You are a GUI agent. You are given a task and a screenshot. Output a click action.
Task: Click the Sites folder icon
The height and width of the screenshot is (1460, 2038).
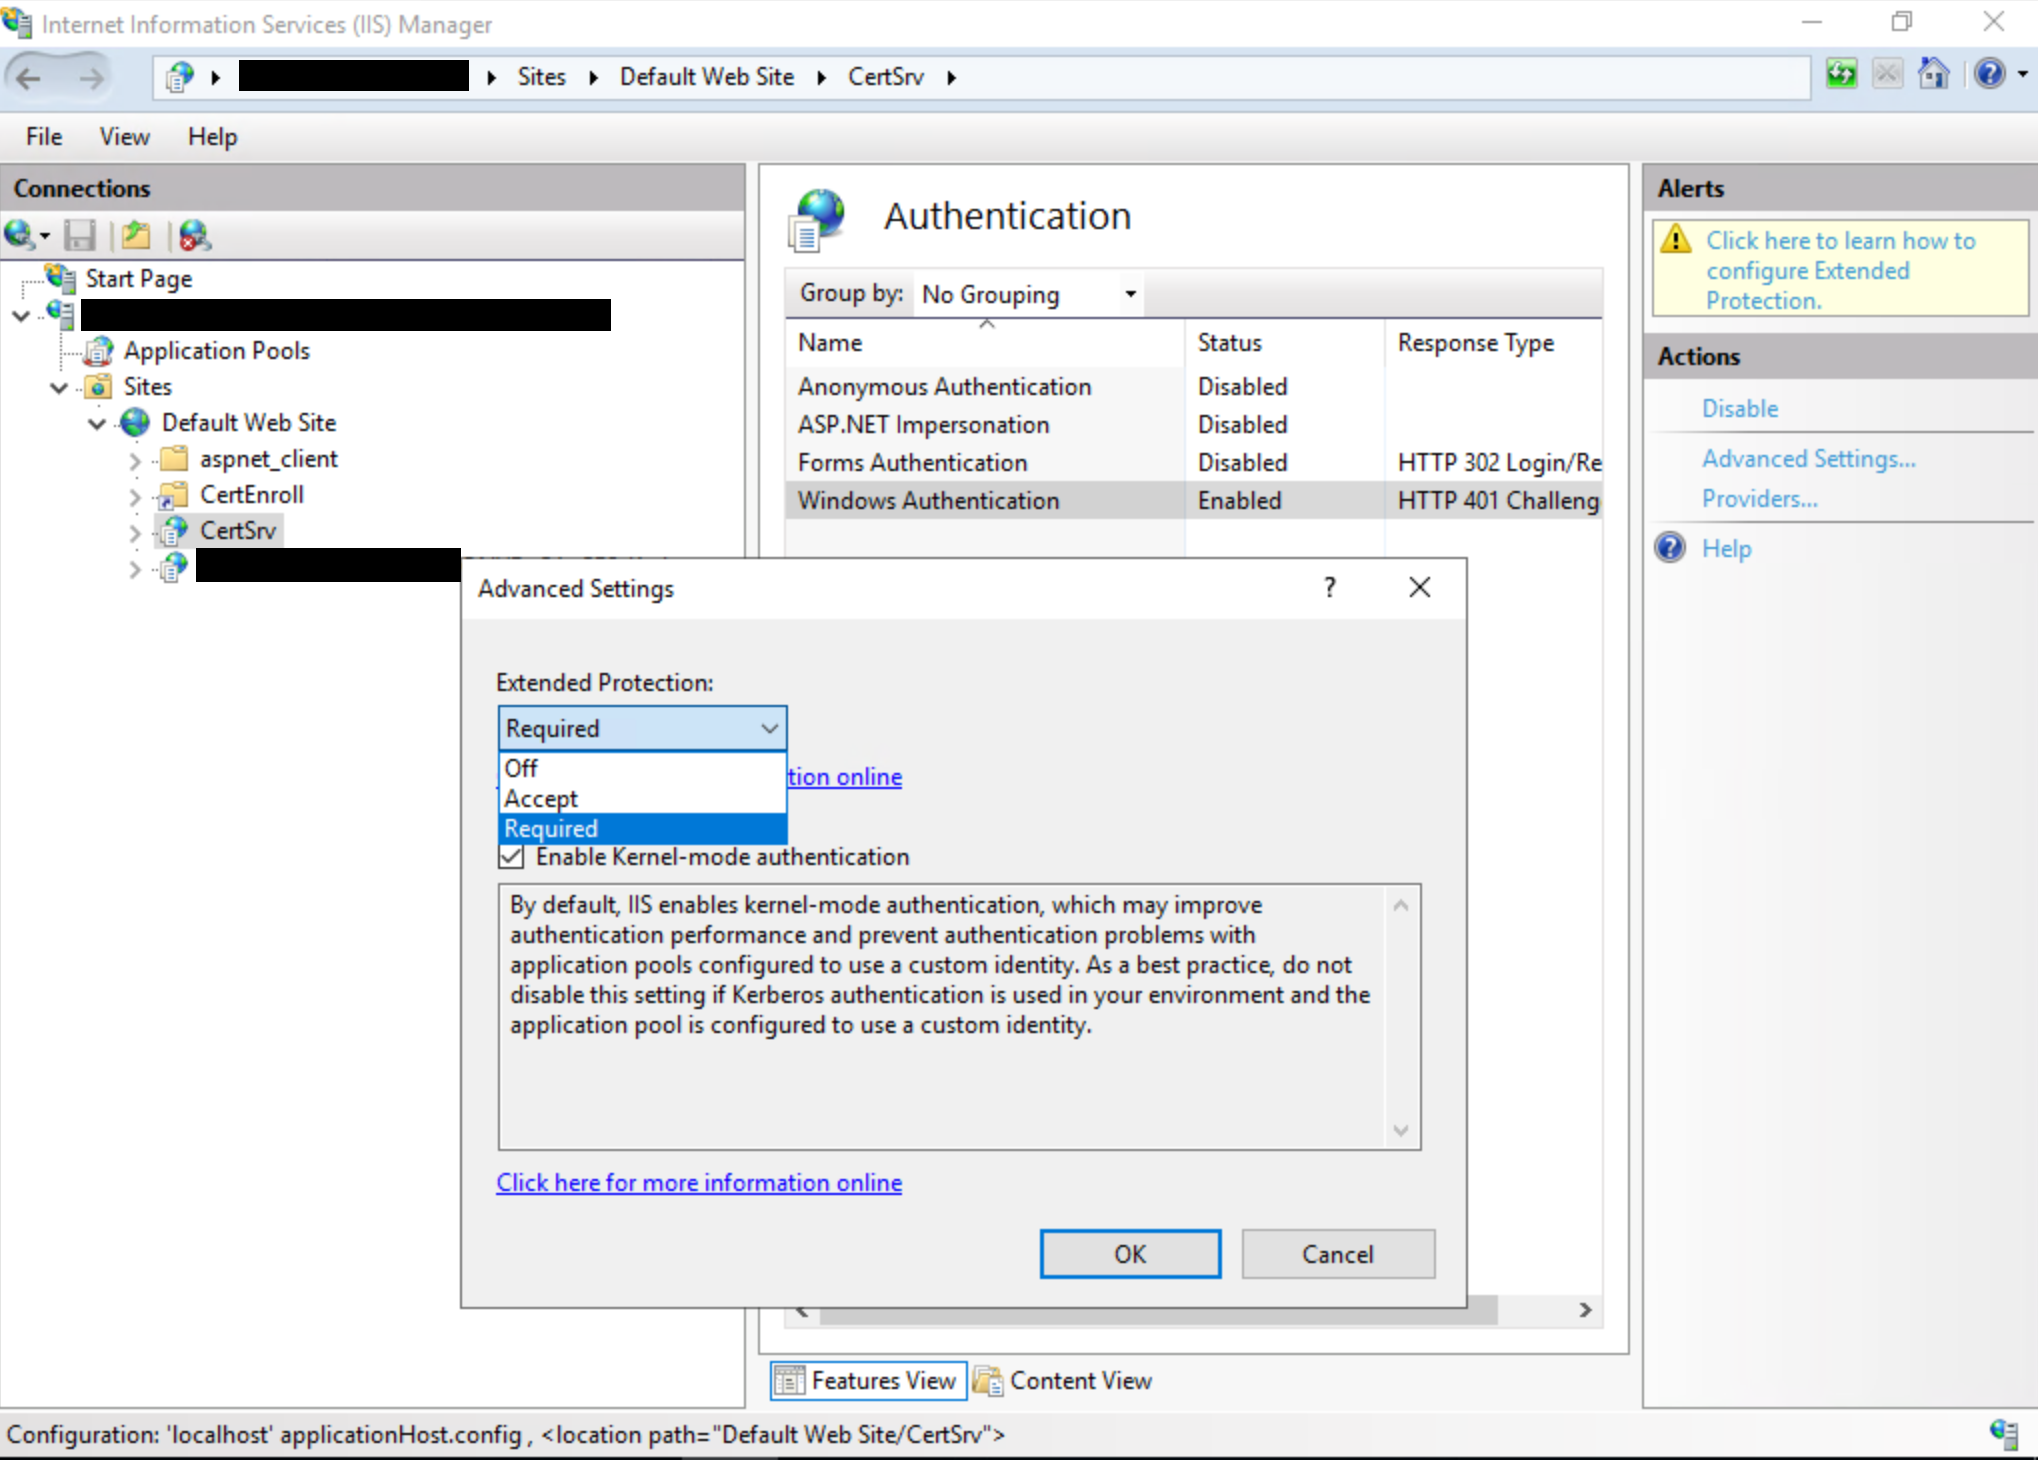[x=99, y=387]
